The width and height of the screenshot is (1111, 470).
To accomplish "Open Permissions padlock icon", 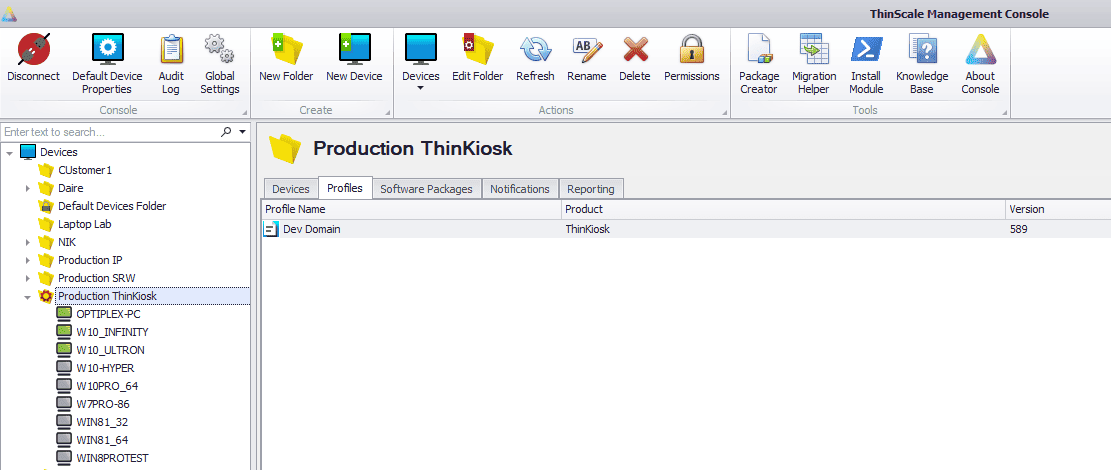I will tap(692, 50).
